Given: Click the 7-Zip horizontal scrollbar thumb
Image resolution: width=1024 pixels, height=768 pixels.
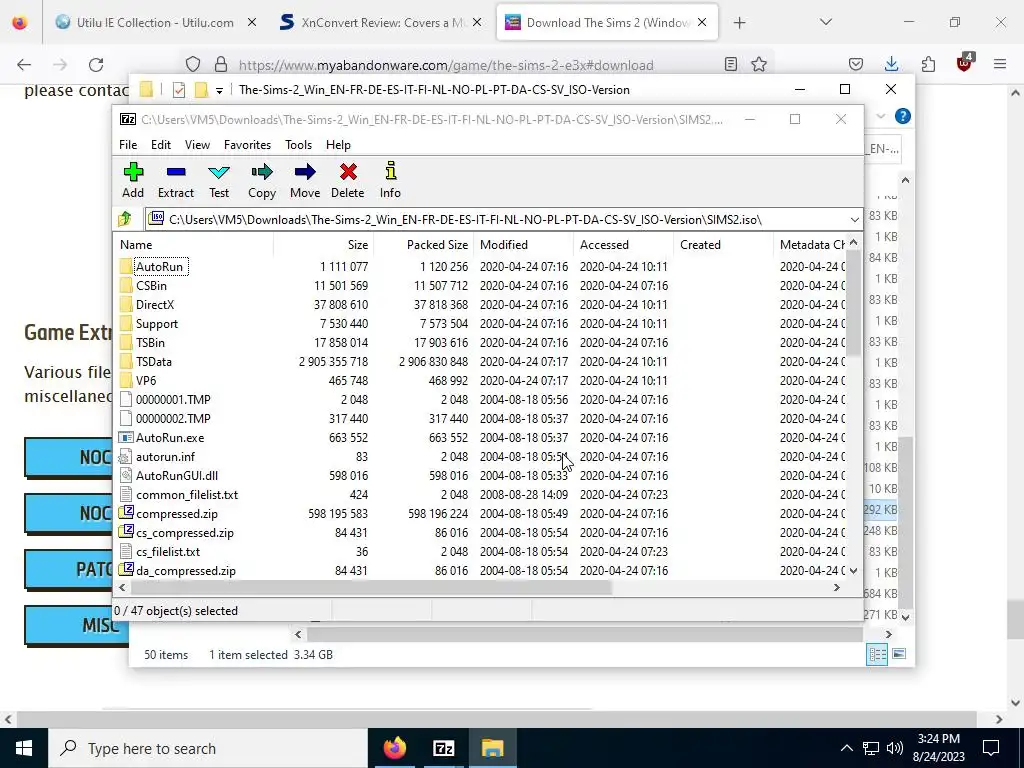Looking at the screenshot, I should (371, 587).
